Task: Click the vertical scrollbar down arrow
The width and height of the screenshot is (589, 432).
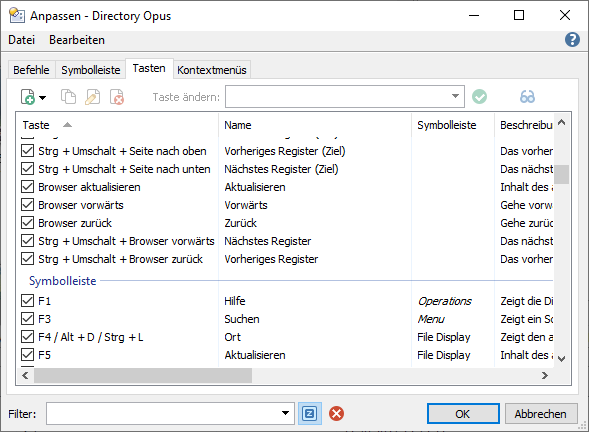Action: [x=562, y=359]
